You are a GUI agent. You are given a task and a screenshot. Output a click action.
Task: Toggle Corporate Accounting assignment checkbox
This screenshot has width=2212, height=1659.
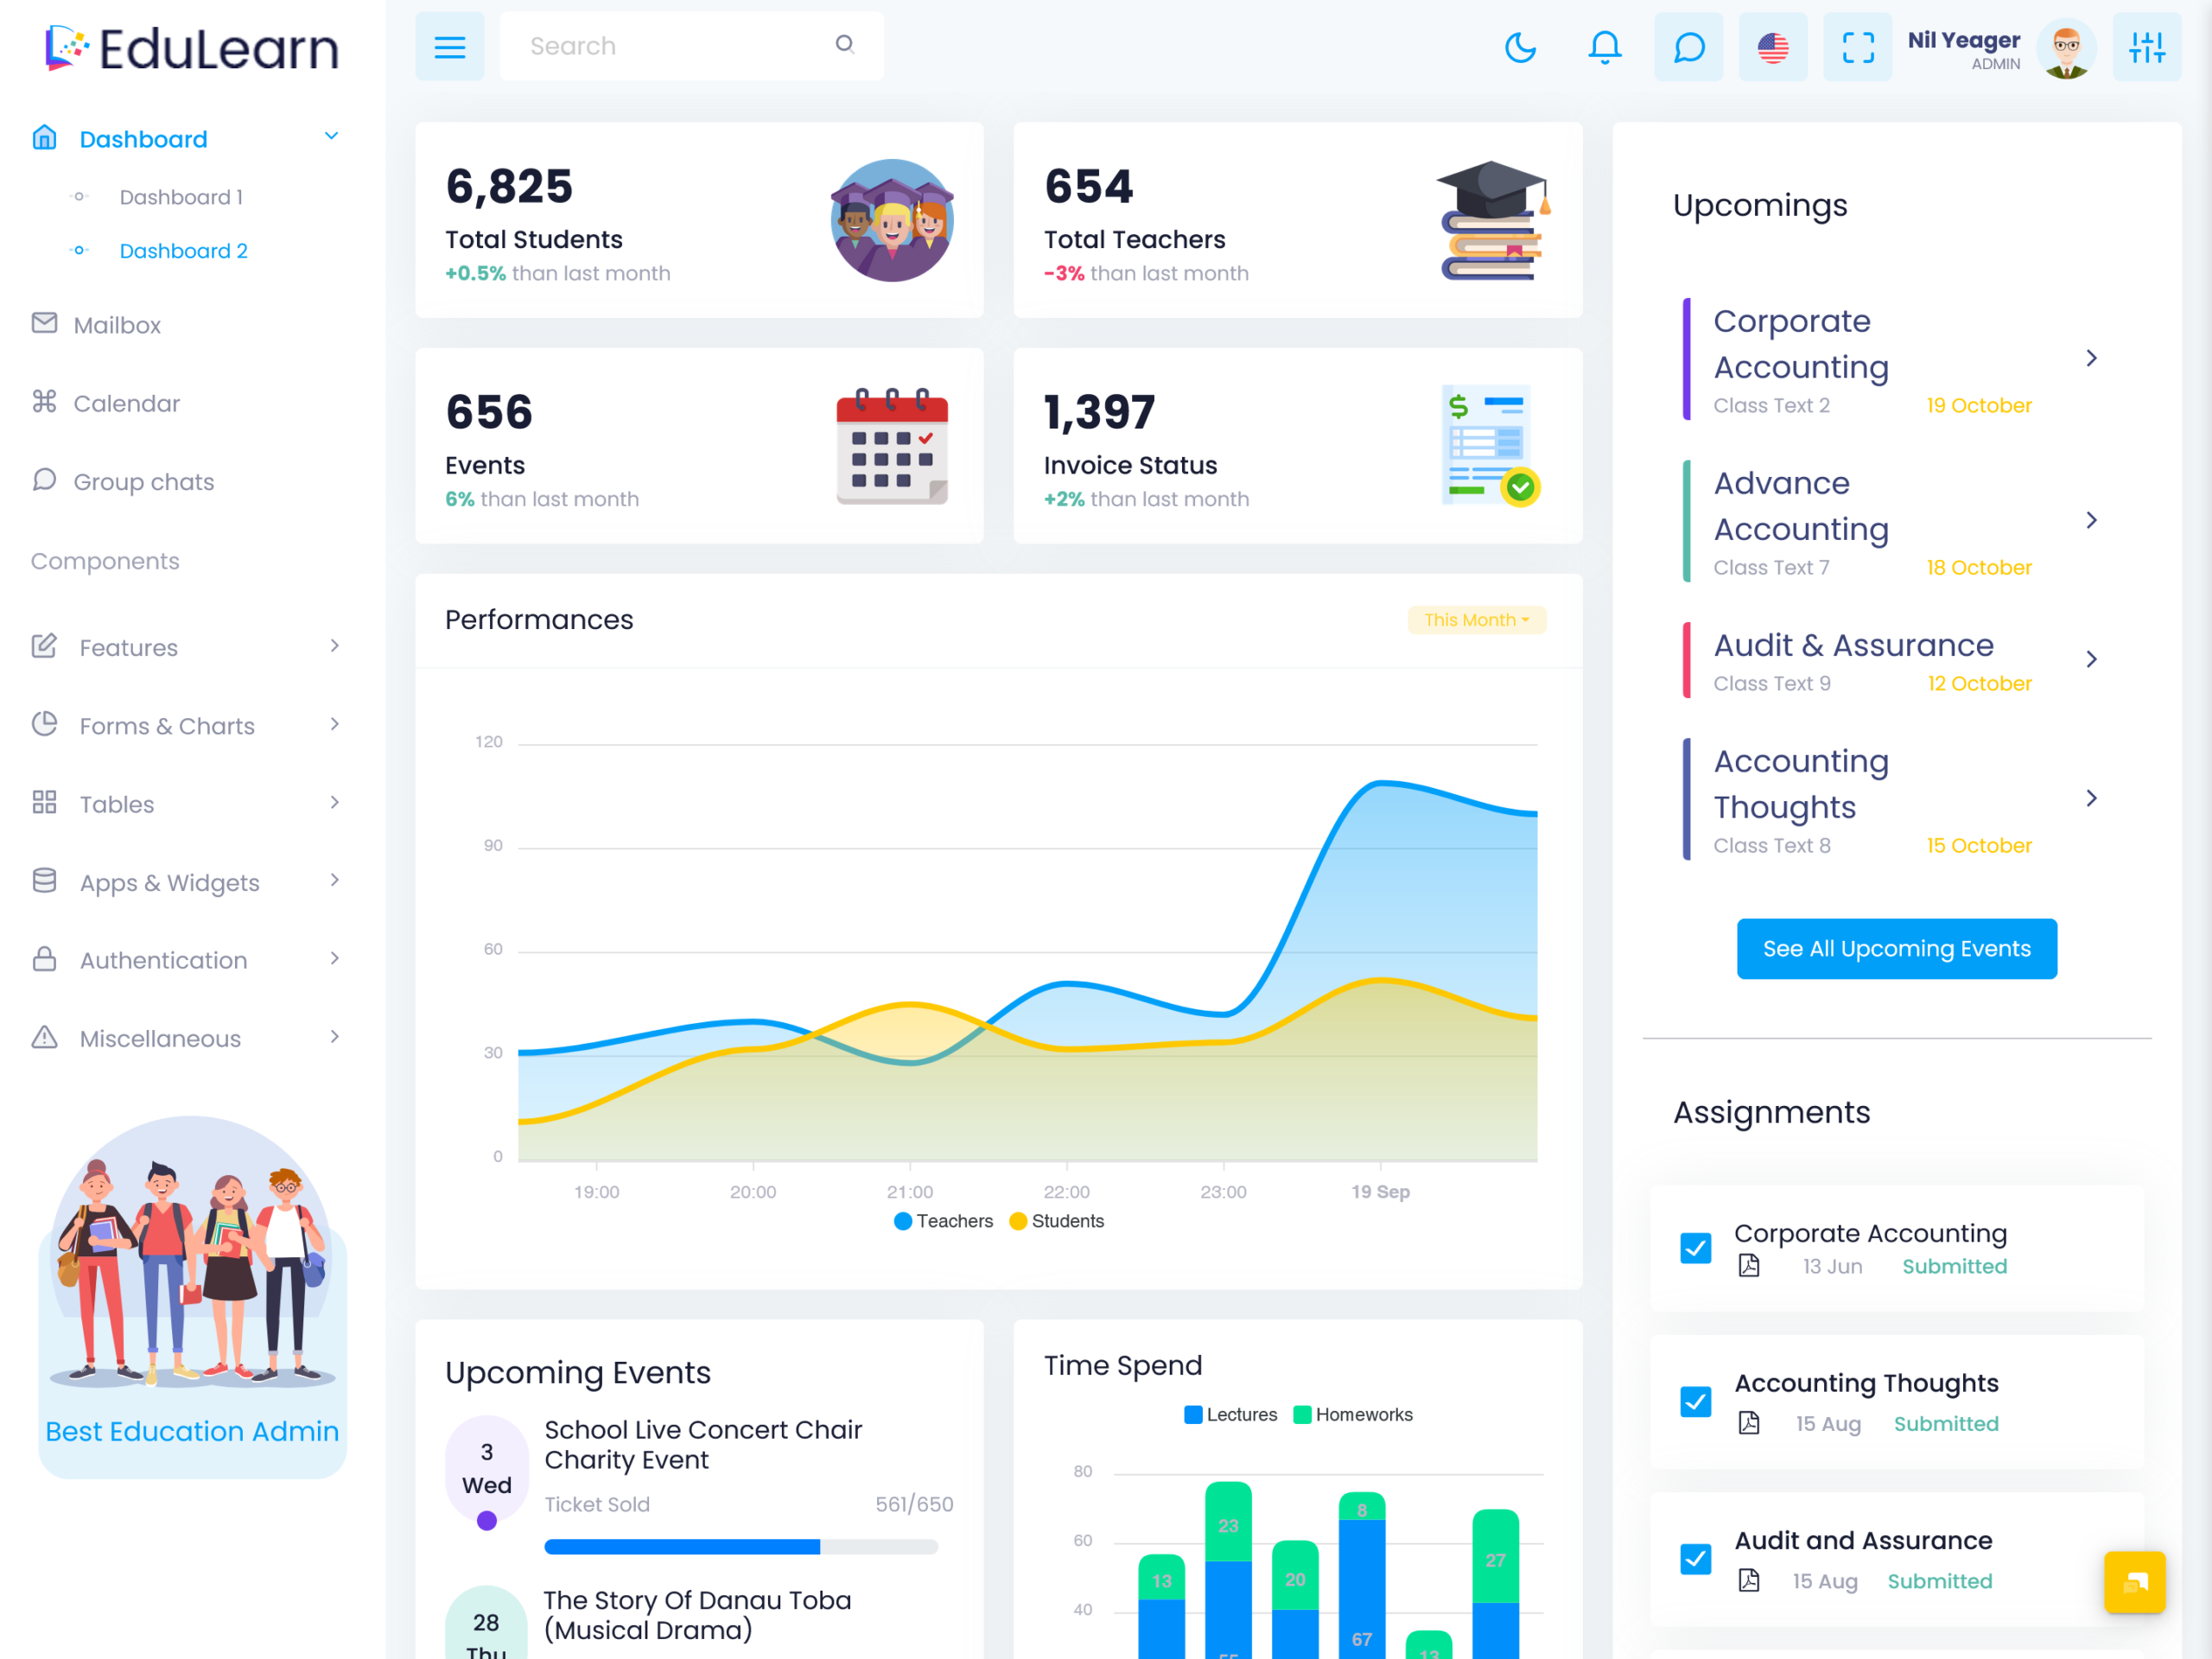tap(1696, 1248)
